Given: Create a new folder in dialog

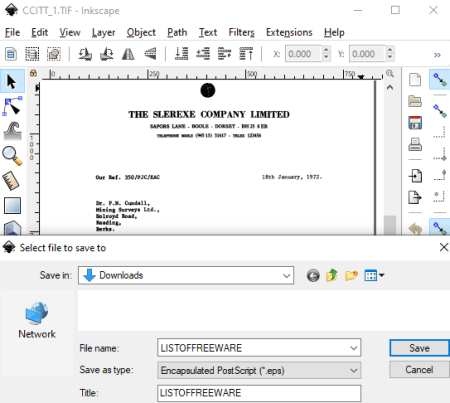Looking at the screenshot, I should click(351, 276).
